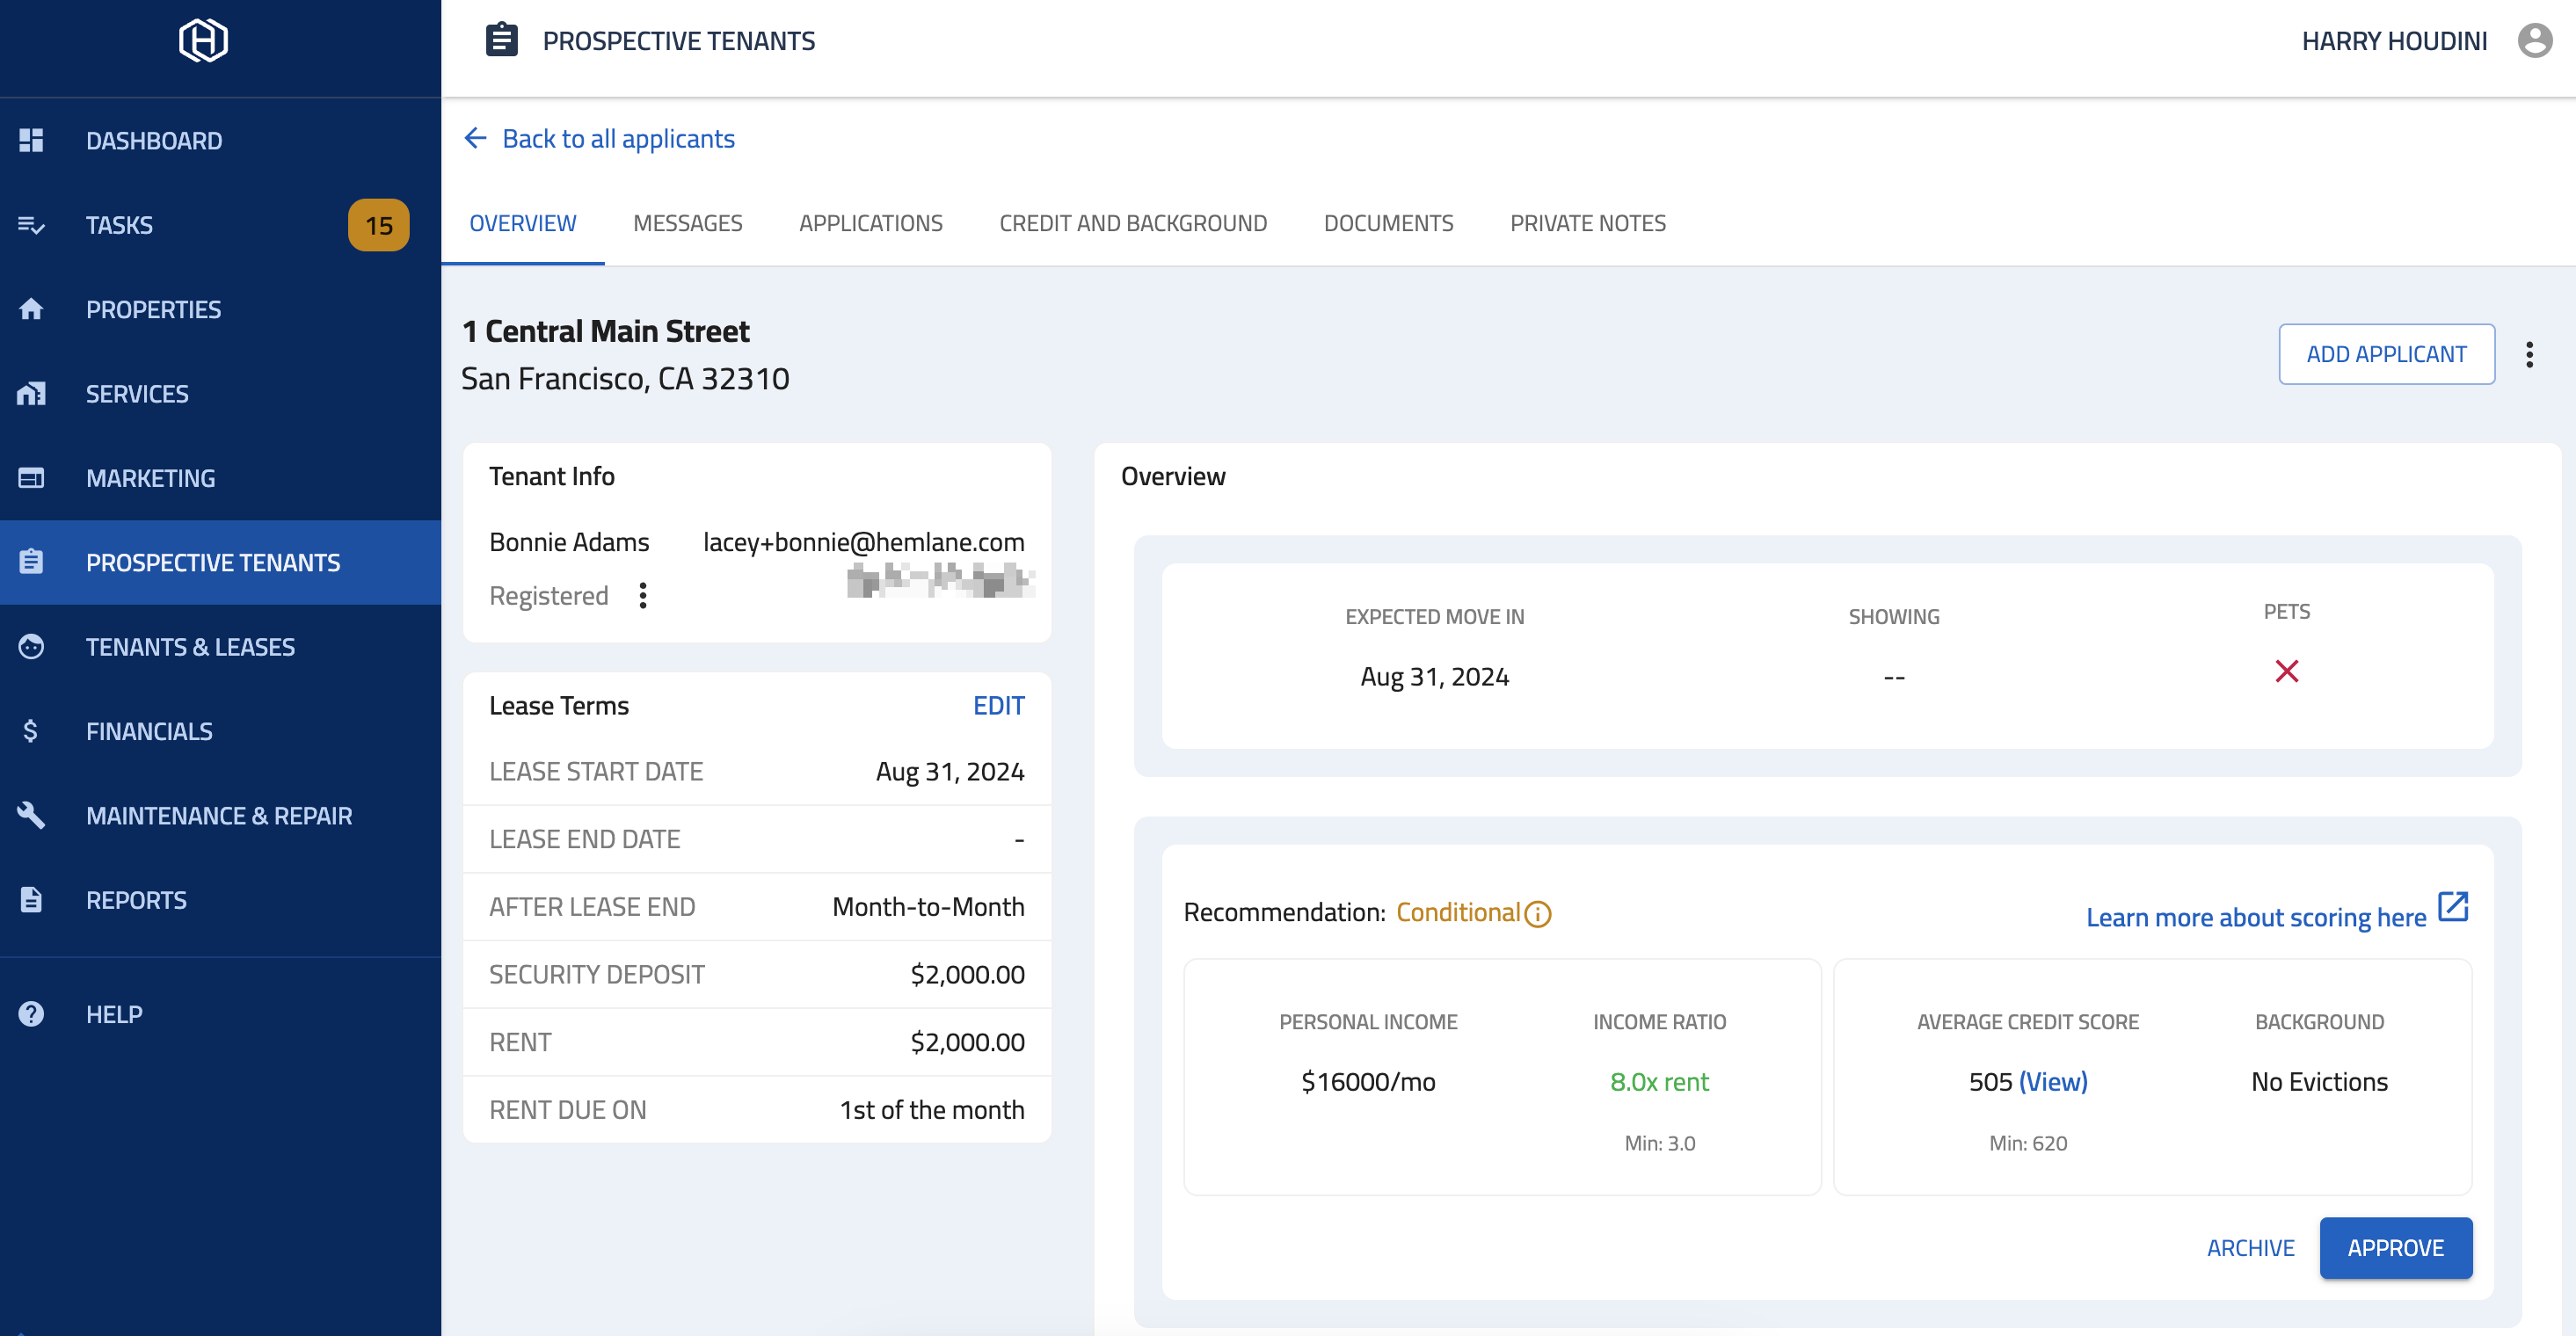Viewport: 2576px width, 1336px height.
Task: Click Learn more about scoring here
Action: 2255,917
